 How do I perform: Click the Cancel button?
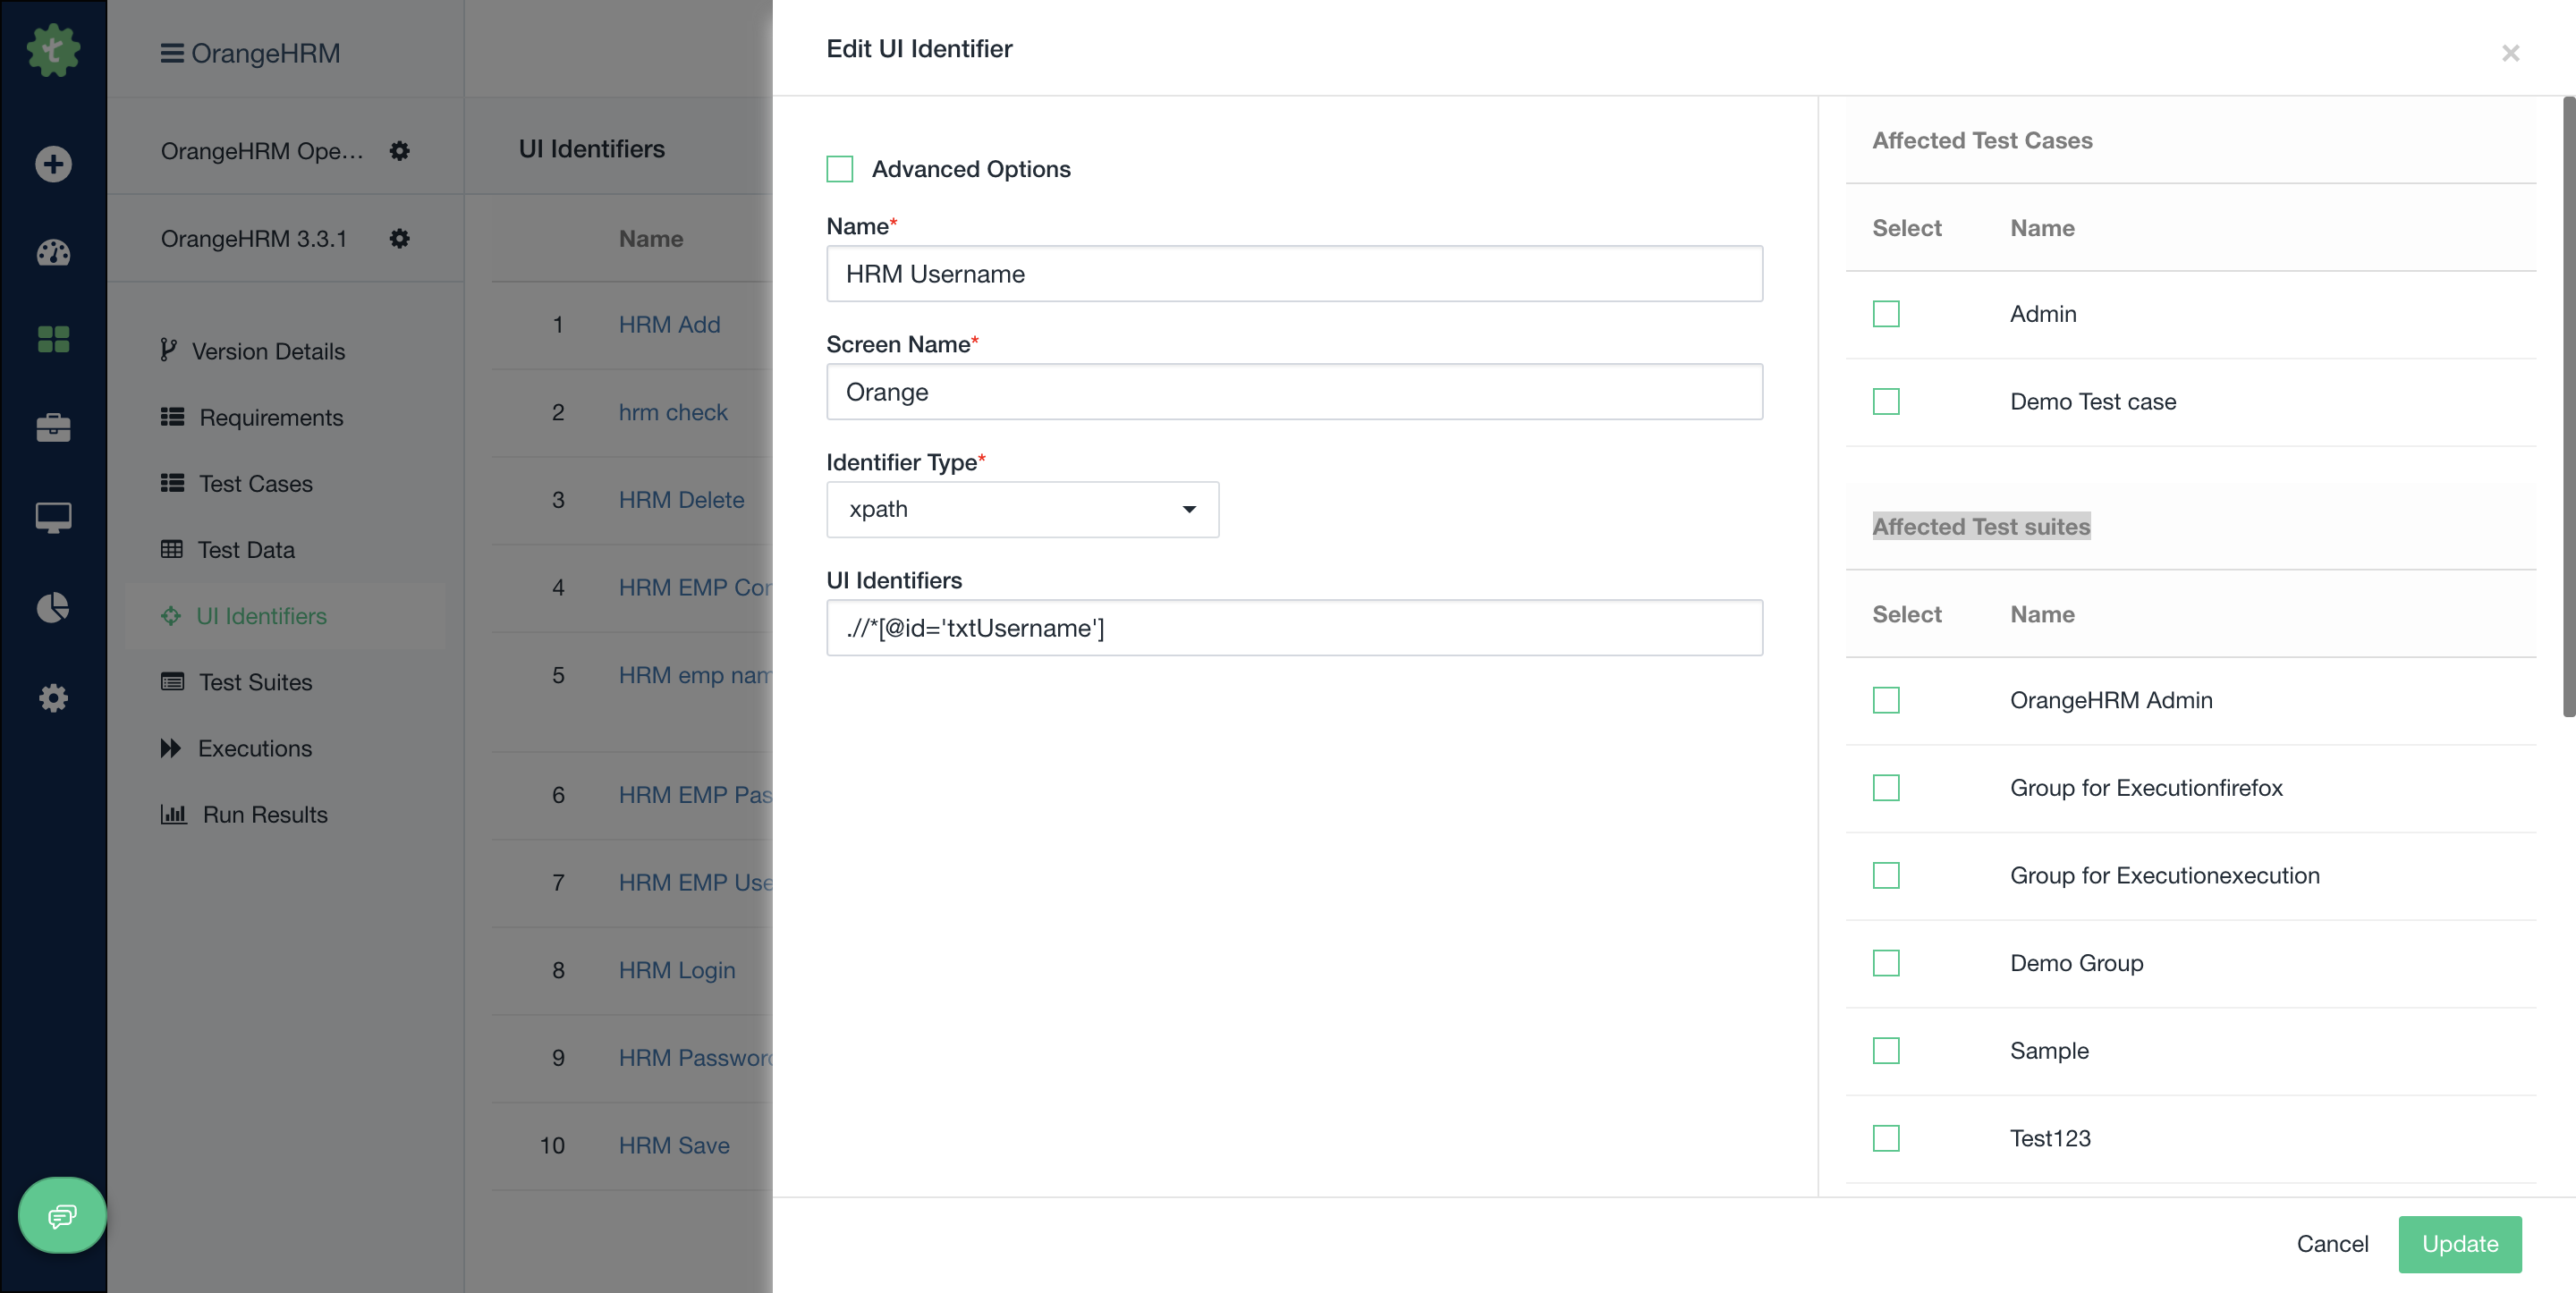tap(2332, 1244)
